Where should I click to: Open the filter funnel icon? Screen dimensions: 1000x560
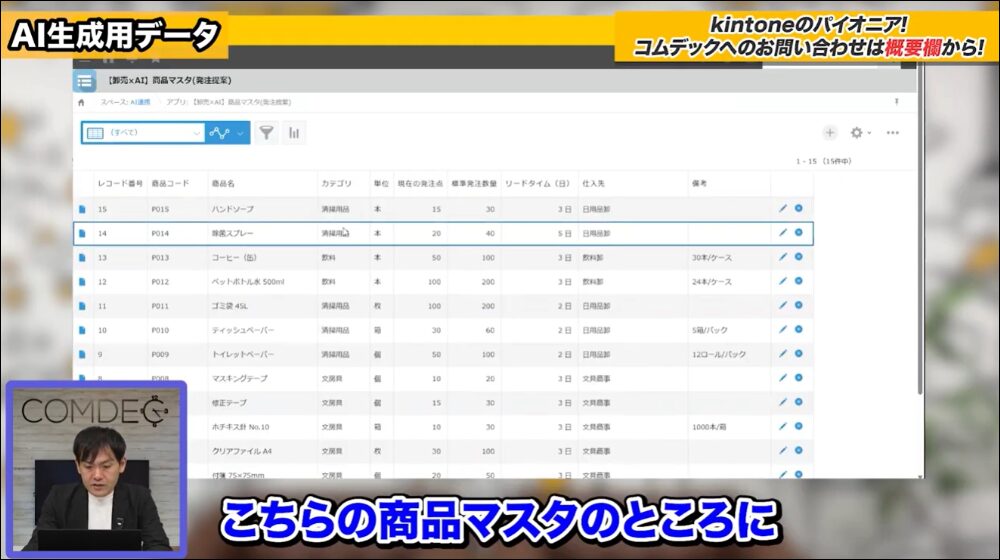(x=266, y=132)
